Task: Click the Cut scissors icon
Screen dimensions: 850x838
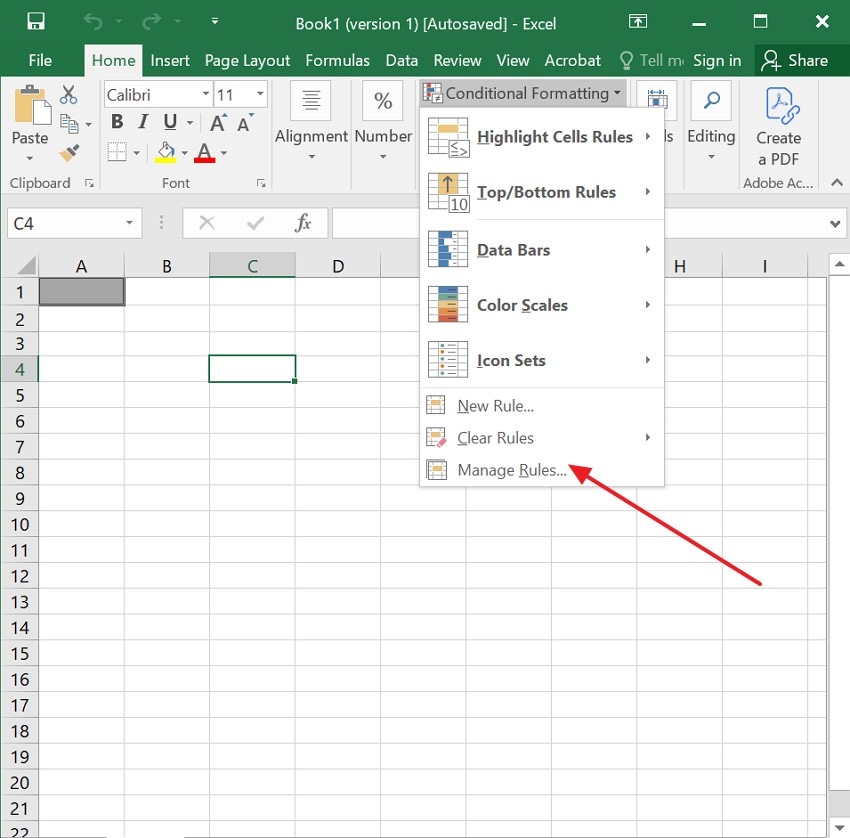Action: click(68, 95)
